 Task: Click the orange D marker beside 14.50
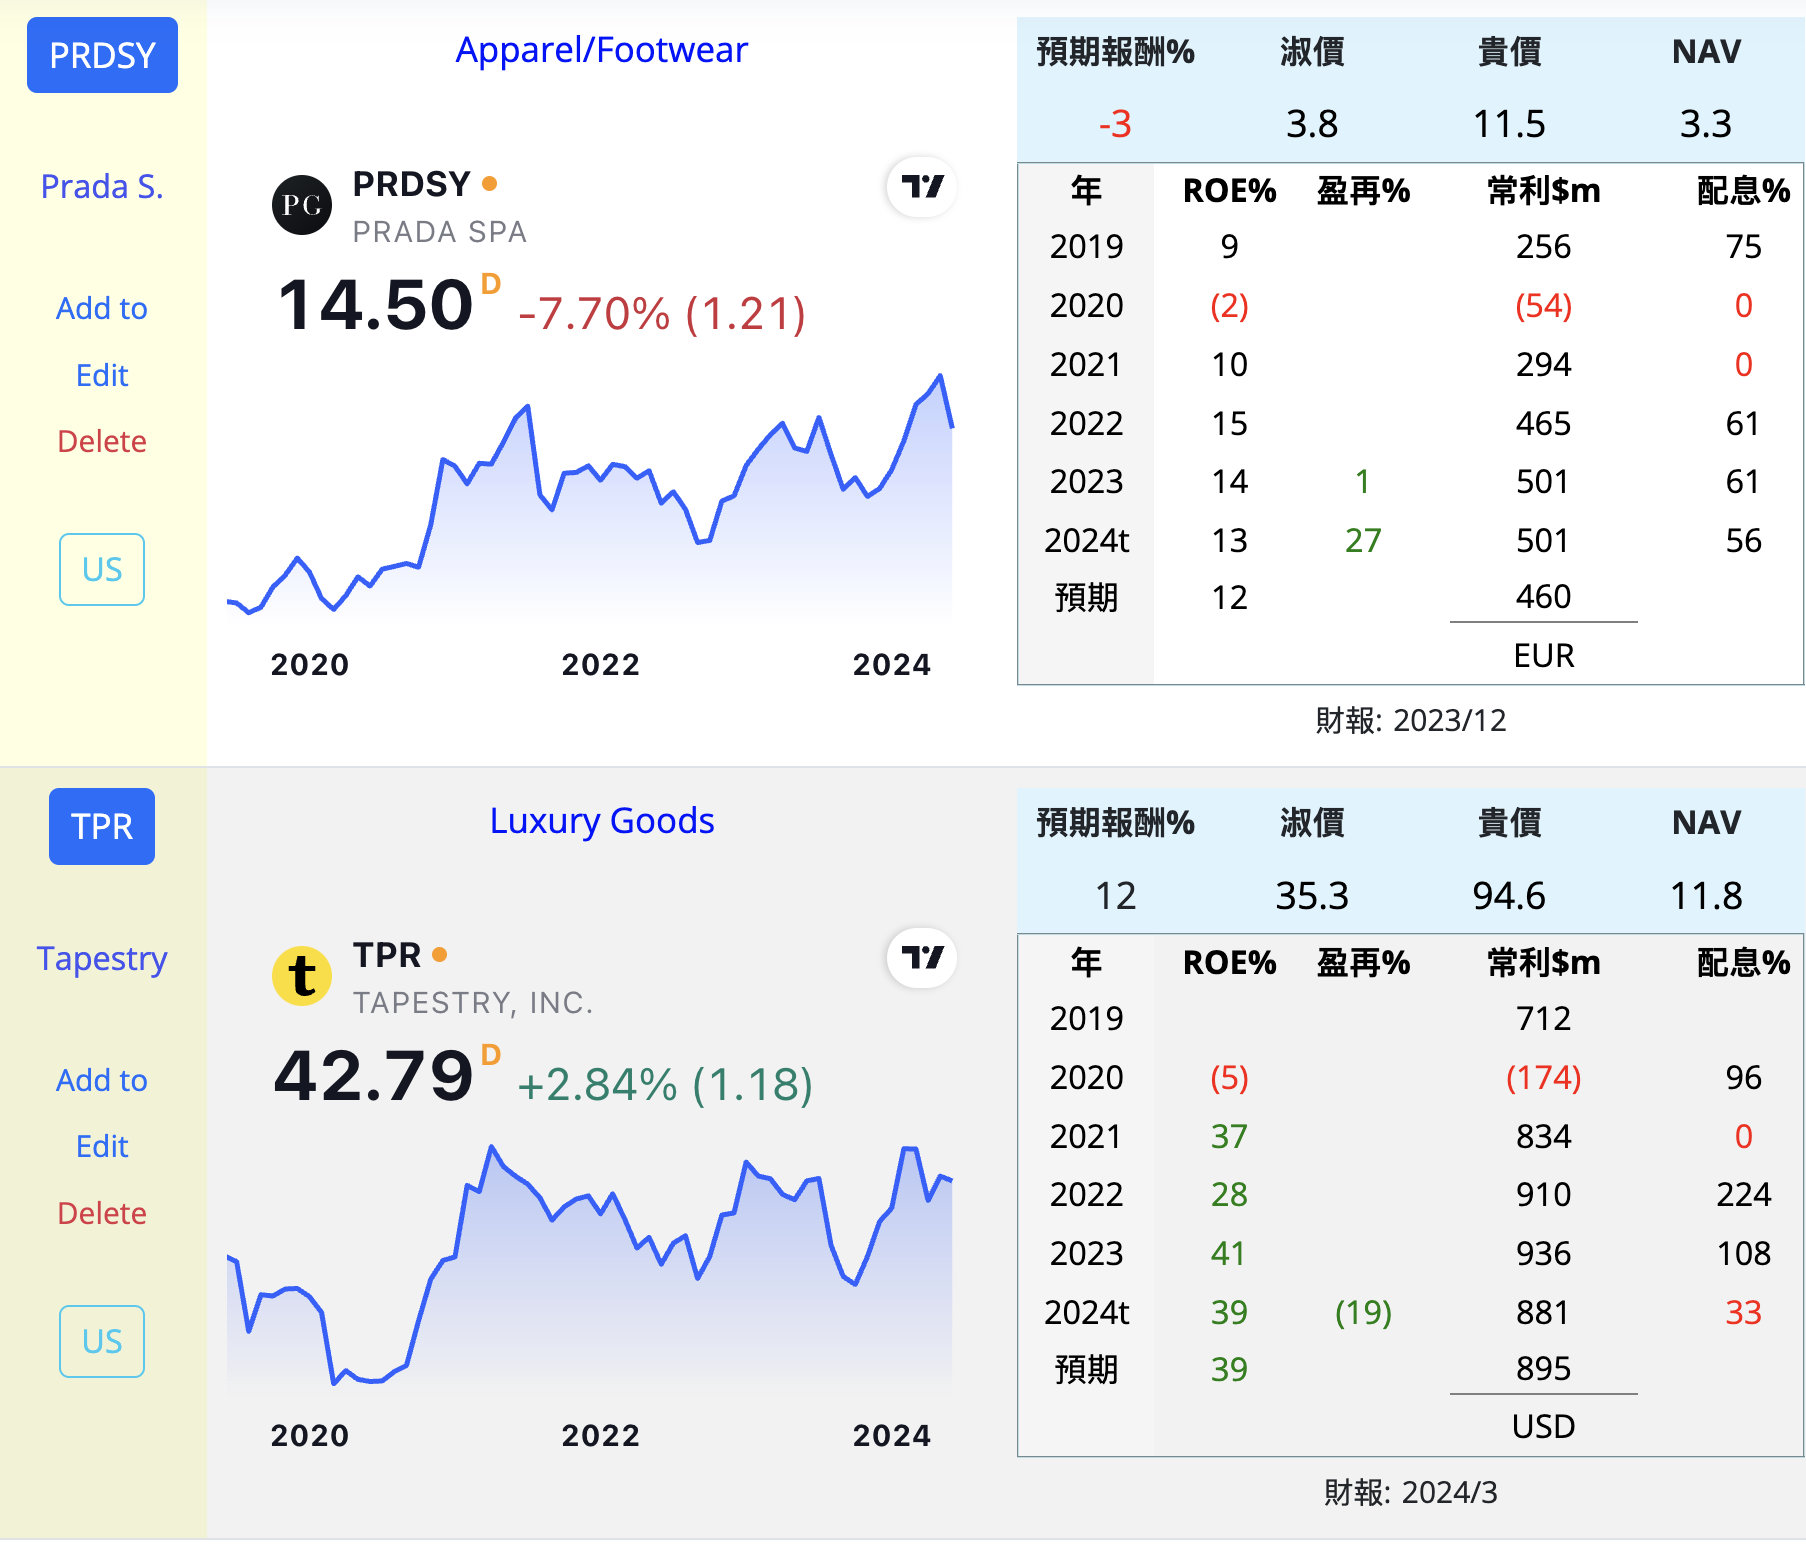point(490,284)
